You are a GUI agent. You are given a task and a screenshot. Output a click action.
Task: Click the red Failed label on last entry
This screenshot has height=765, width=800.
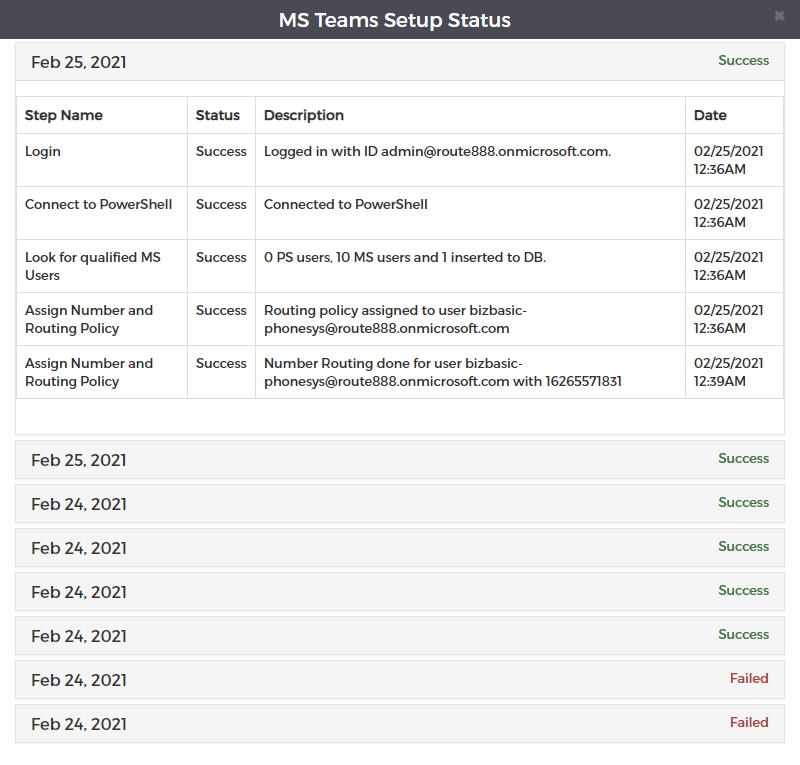tap(749, 722)
